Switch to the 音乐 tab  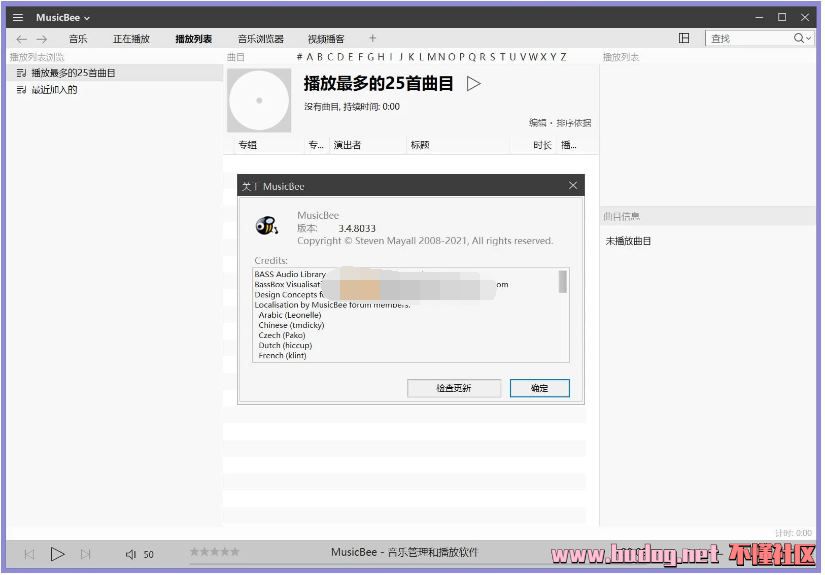(x=78, y=39)
